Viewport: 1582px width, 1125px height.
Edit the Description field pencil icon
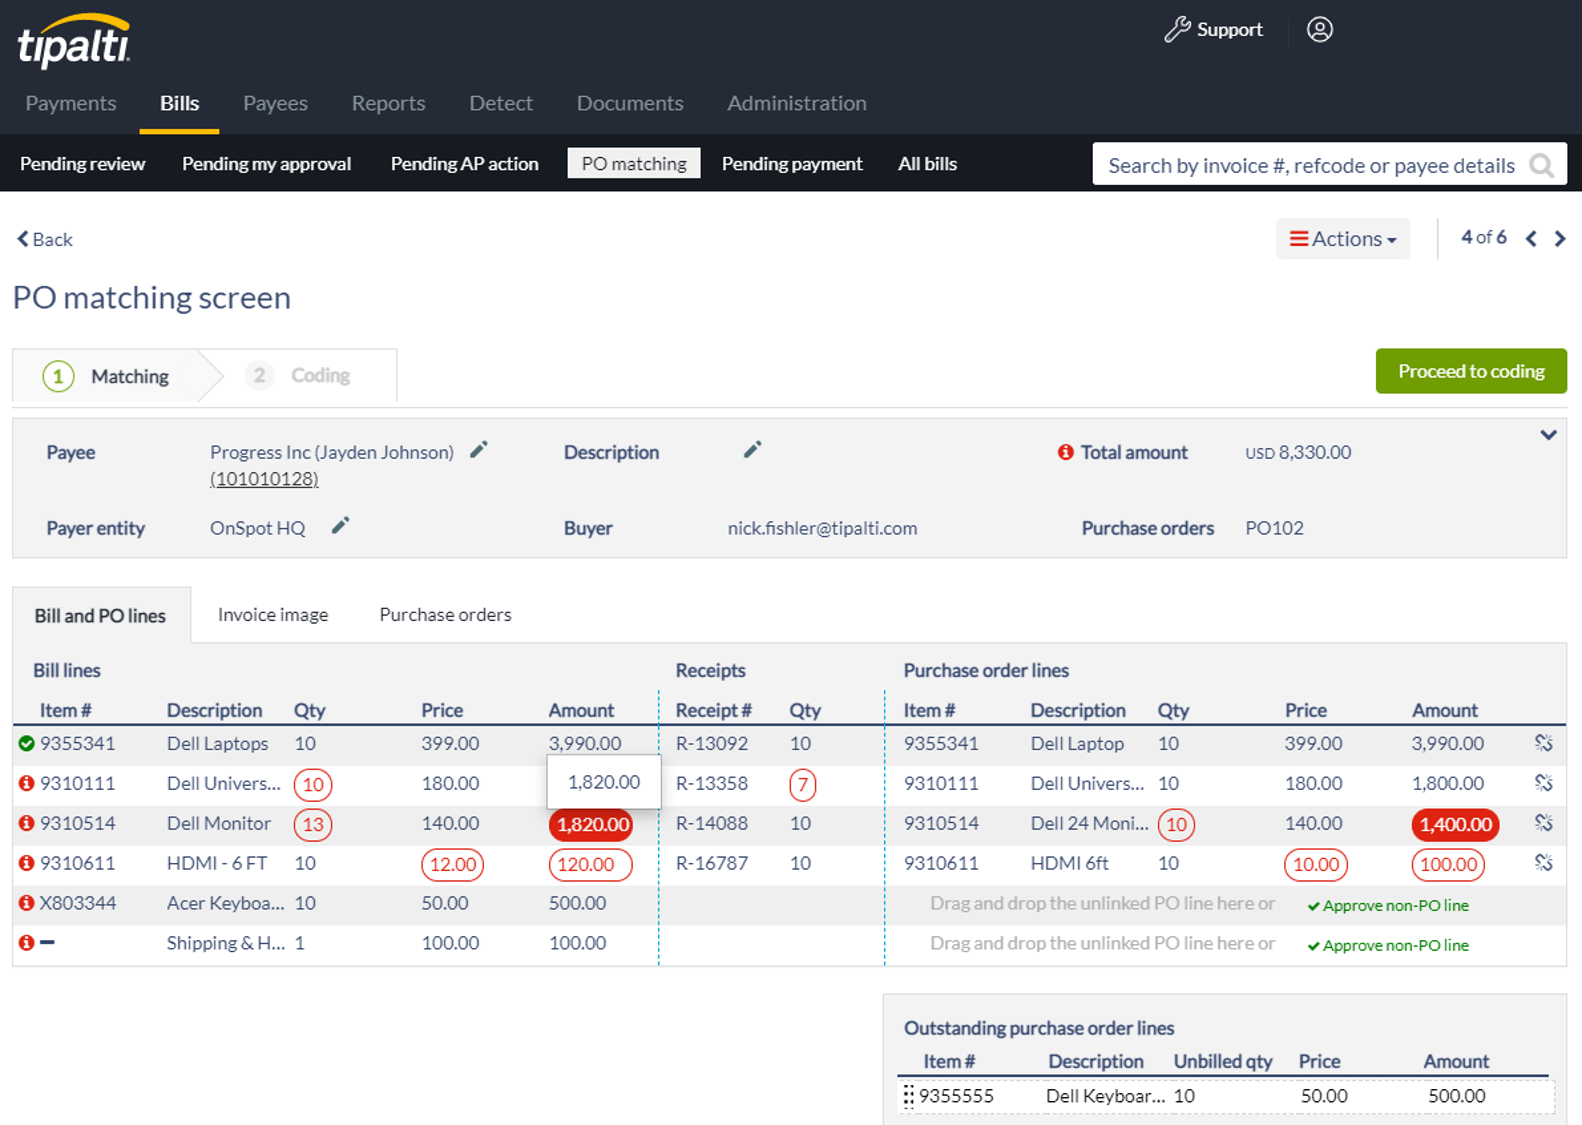(753, 450)
